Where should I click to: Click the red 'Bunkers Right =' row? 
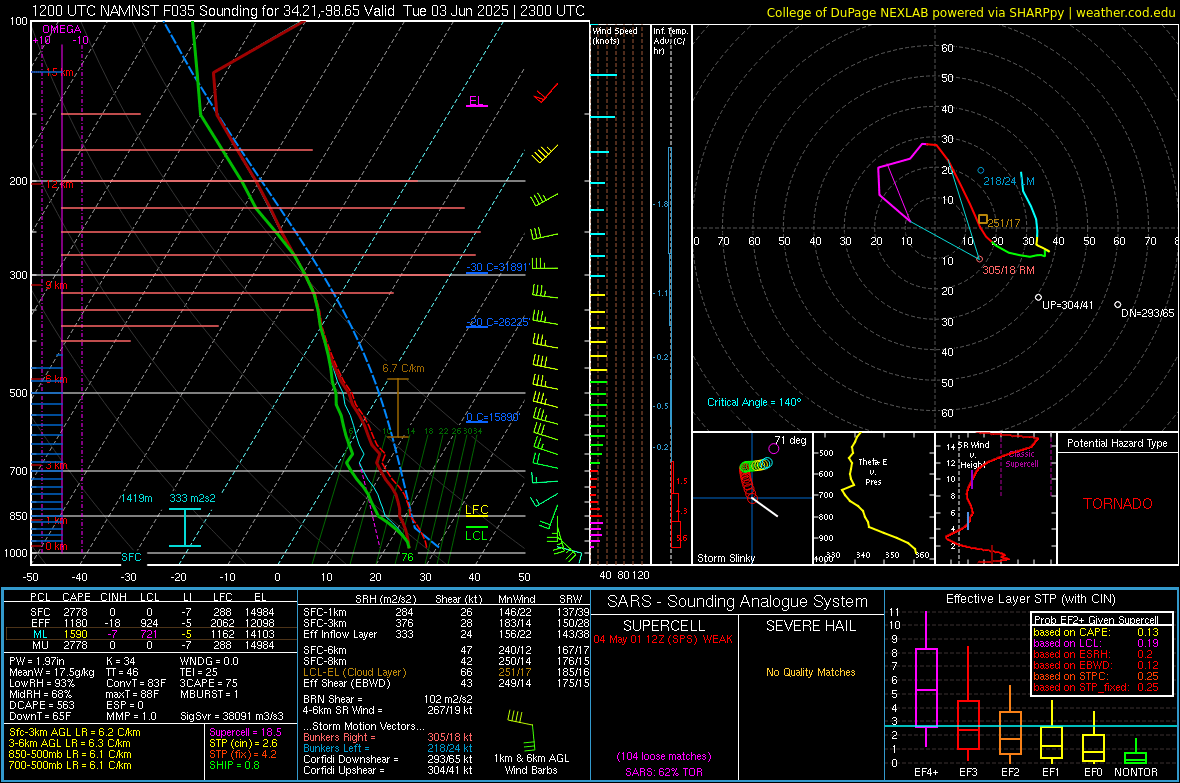(x=388, y=738)
